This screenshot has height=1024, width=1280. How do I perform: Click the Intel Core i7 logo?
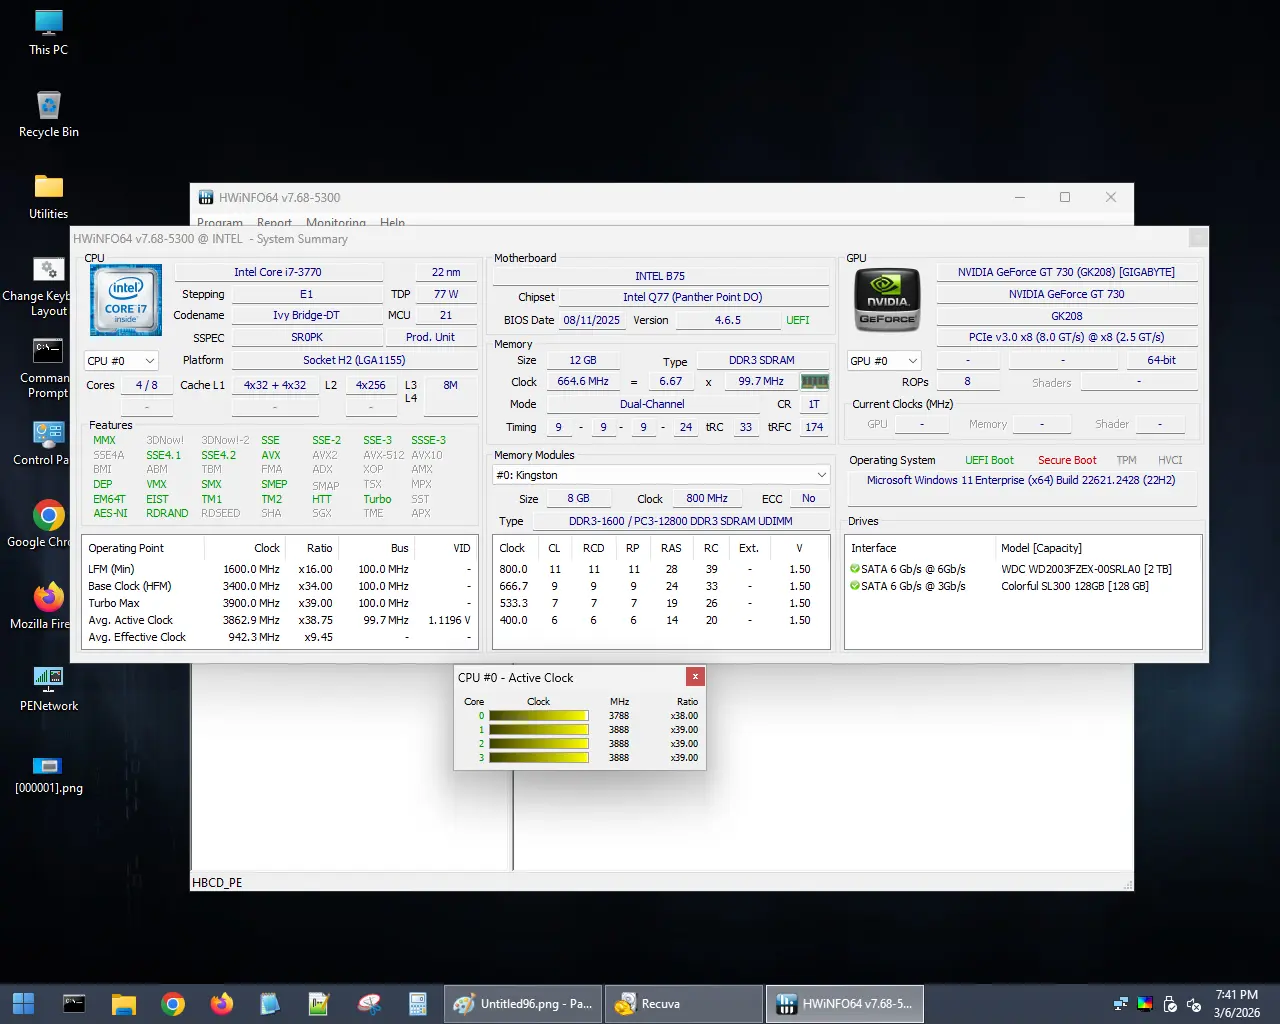click(x=126, y=300)
